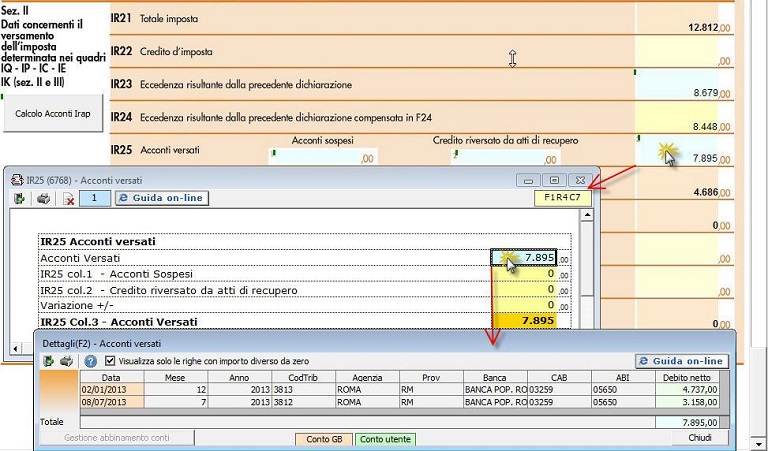The width and height of the screenshot is (768, 451).
Task: Click scroll left arrow in IR25 window
Action: (15, 349)
